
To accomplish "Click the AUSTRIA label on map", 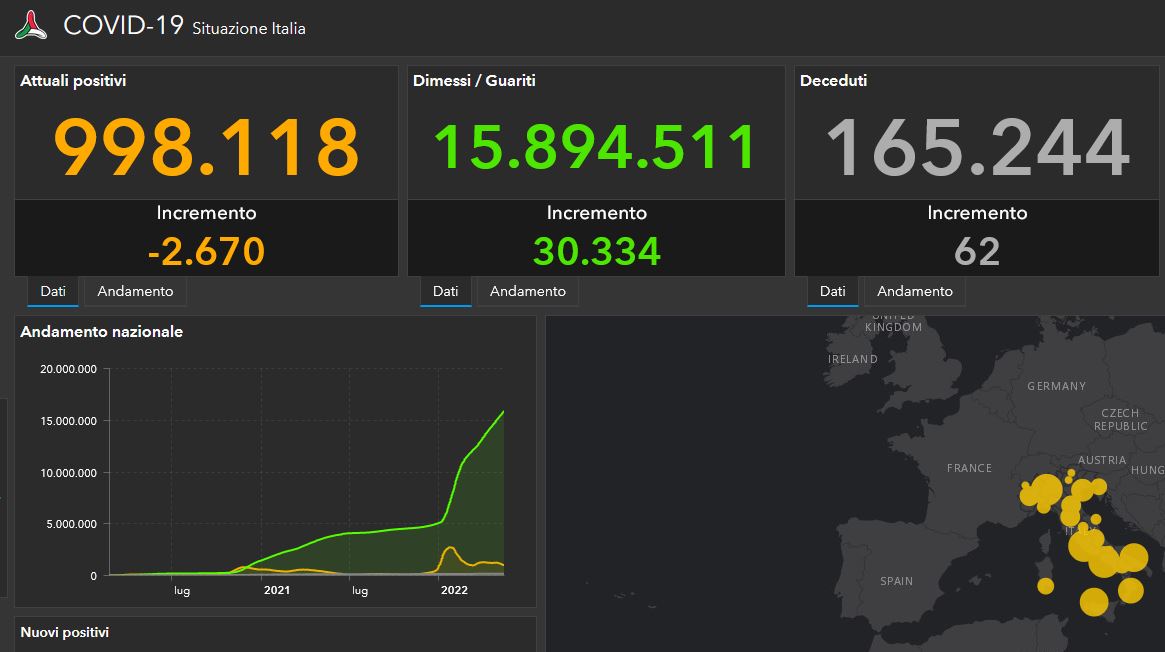I will 1102,460.
